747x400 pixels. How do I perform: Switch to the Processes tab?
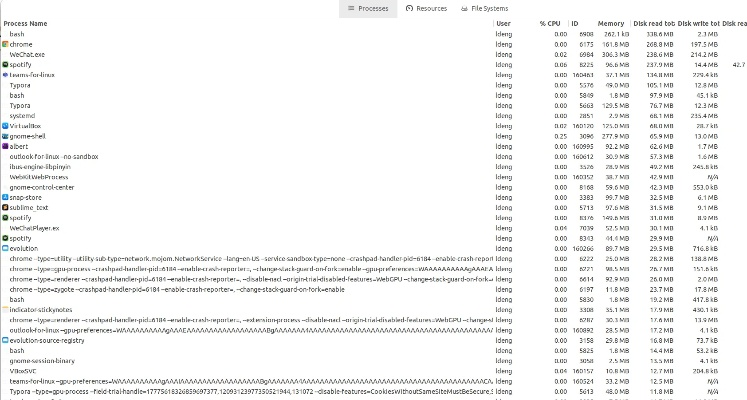point(367,8)
